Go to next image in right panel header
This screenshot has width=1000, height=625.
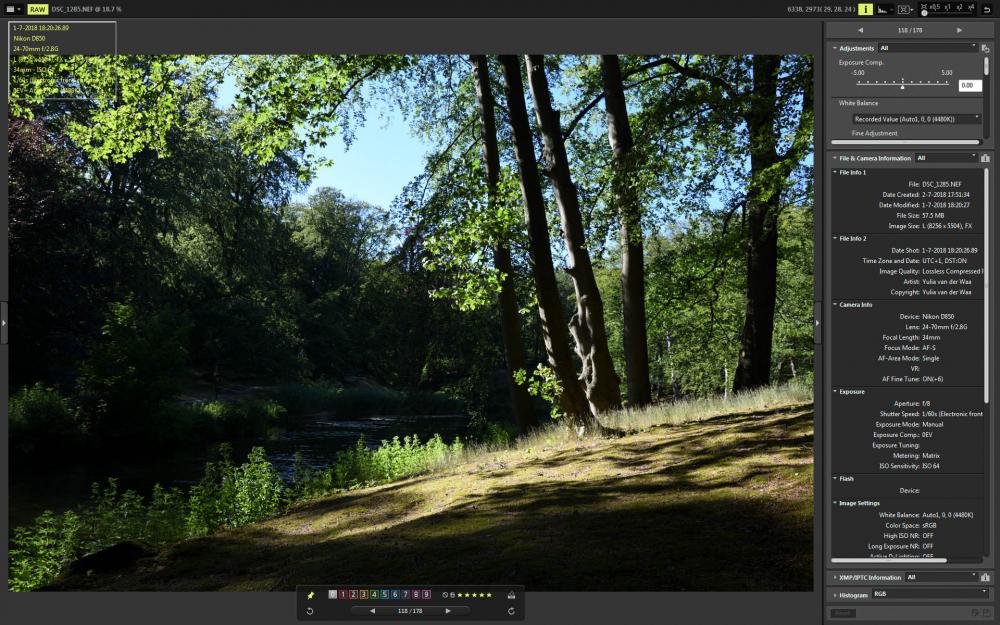point(959,30)
